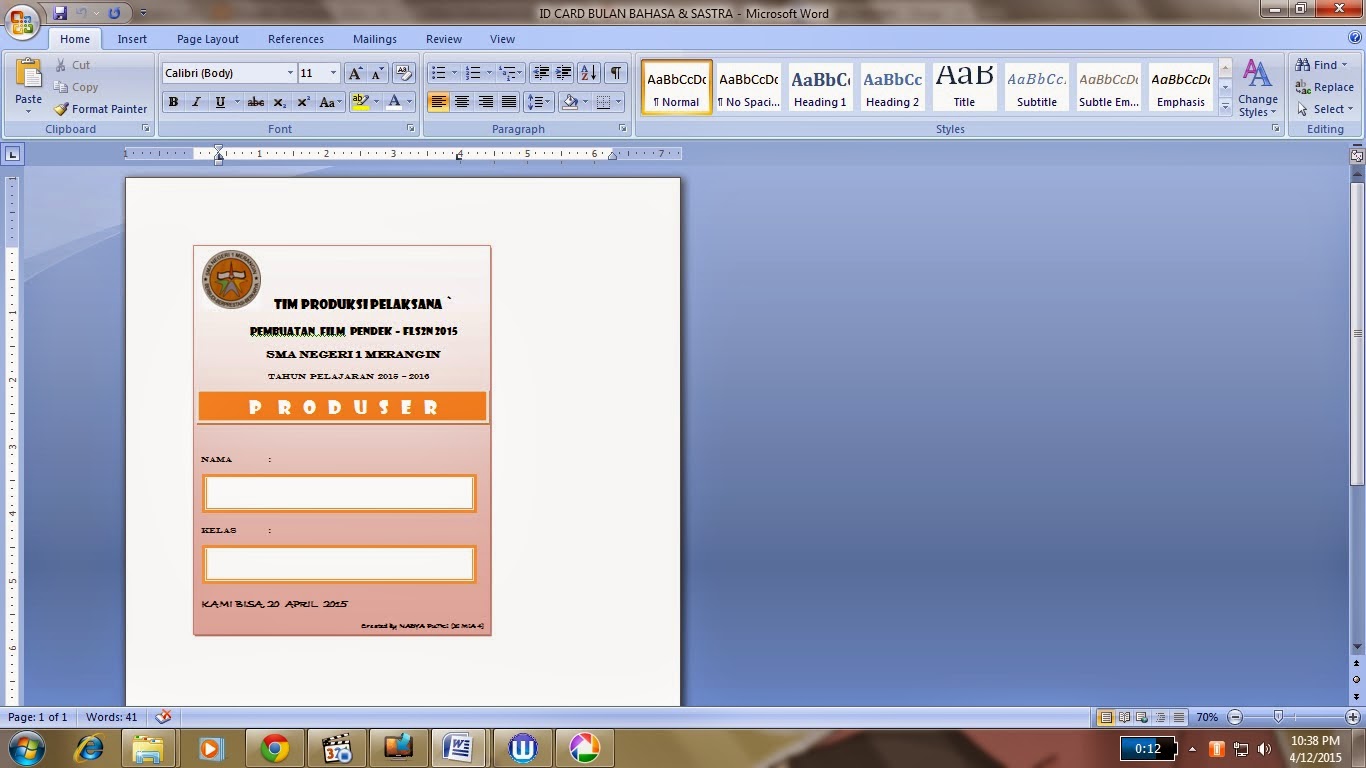Open line spacing options

click(539, 102)
